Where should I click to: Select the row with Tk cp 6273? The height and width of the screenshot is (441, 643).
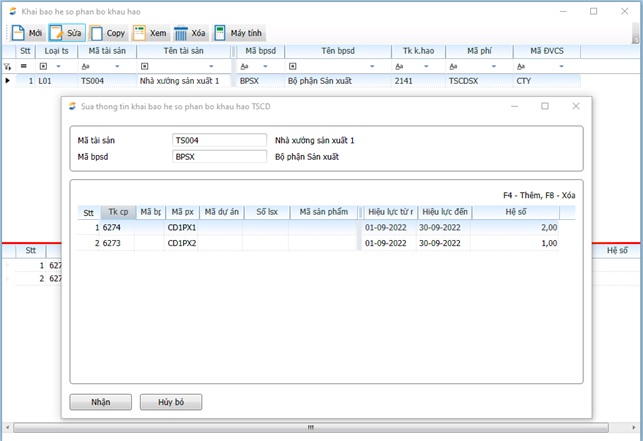(x=112, y=243)
